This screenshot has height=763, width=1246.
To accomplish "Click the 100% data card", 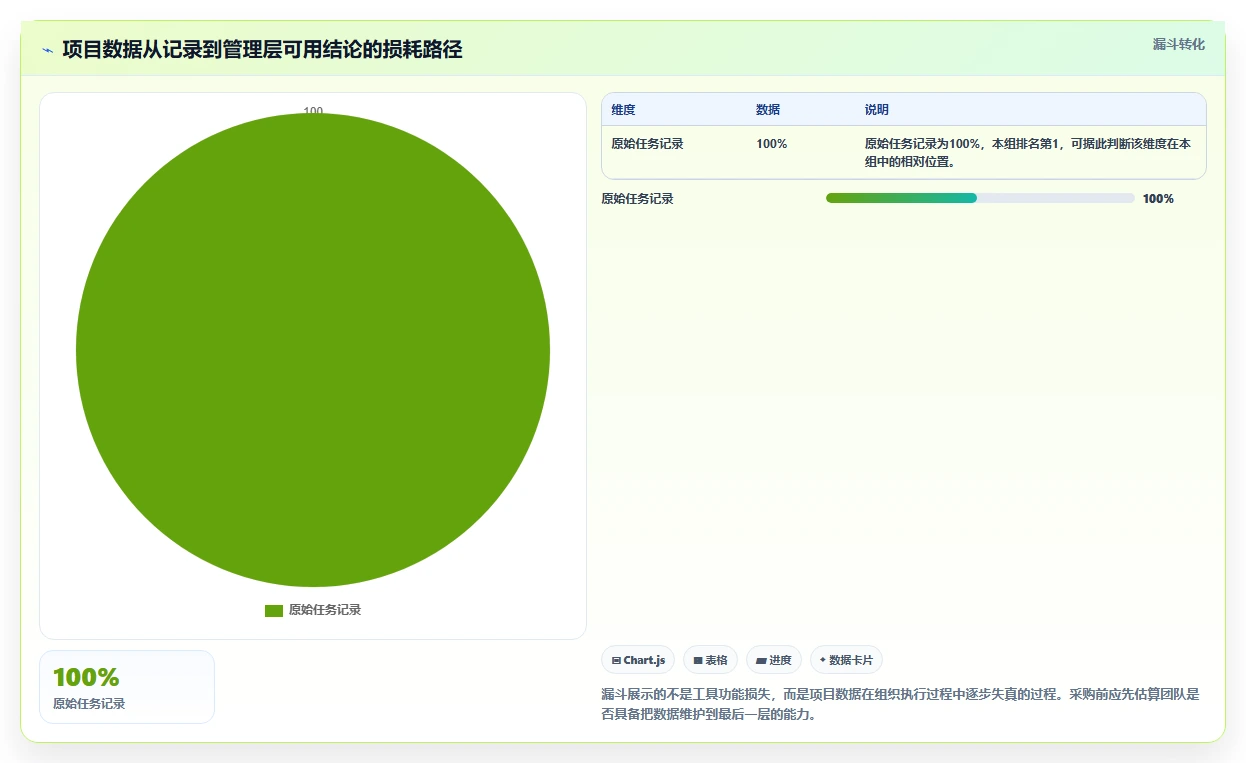I will [x=127, y=687].
